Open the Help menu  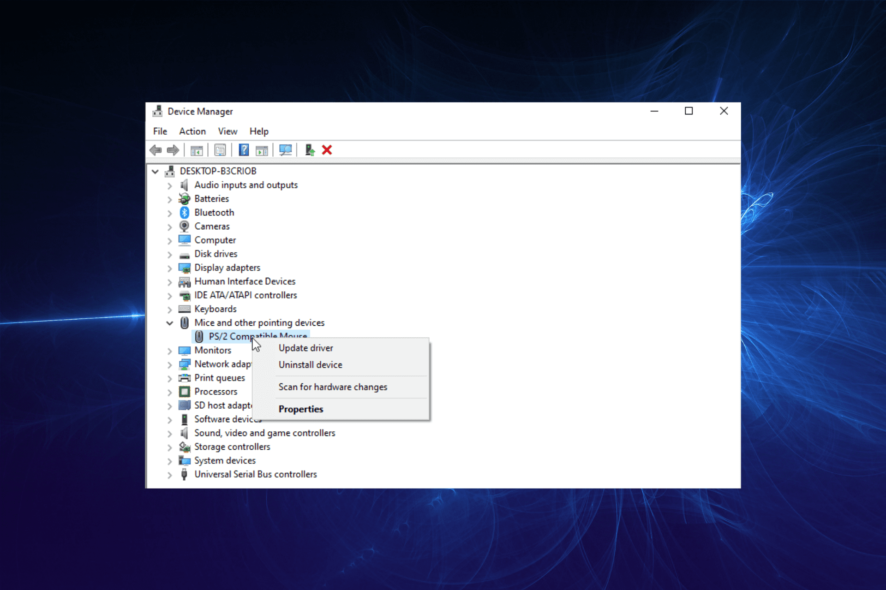click(259, 131)
